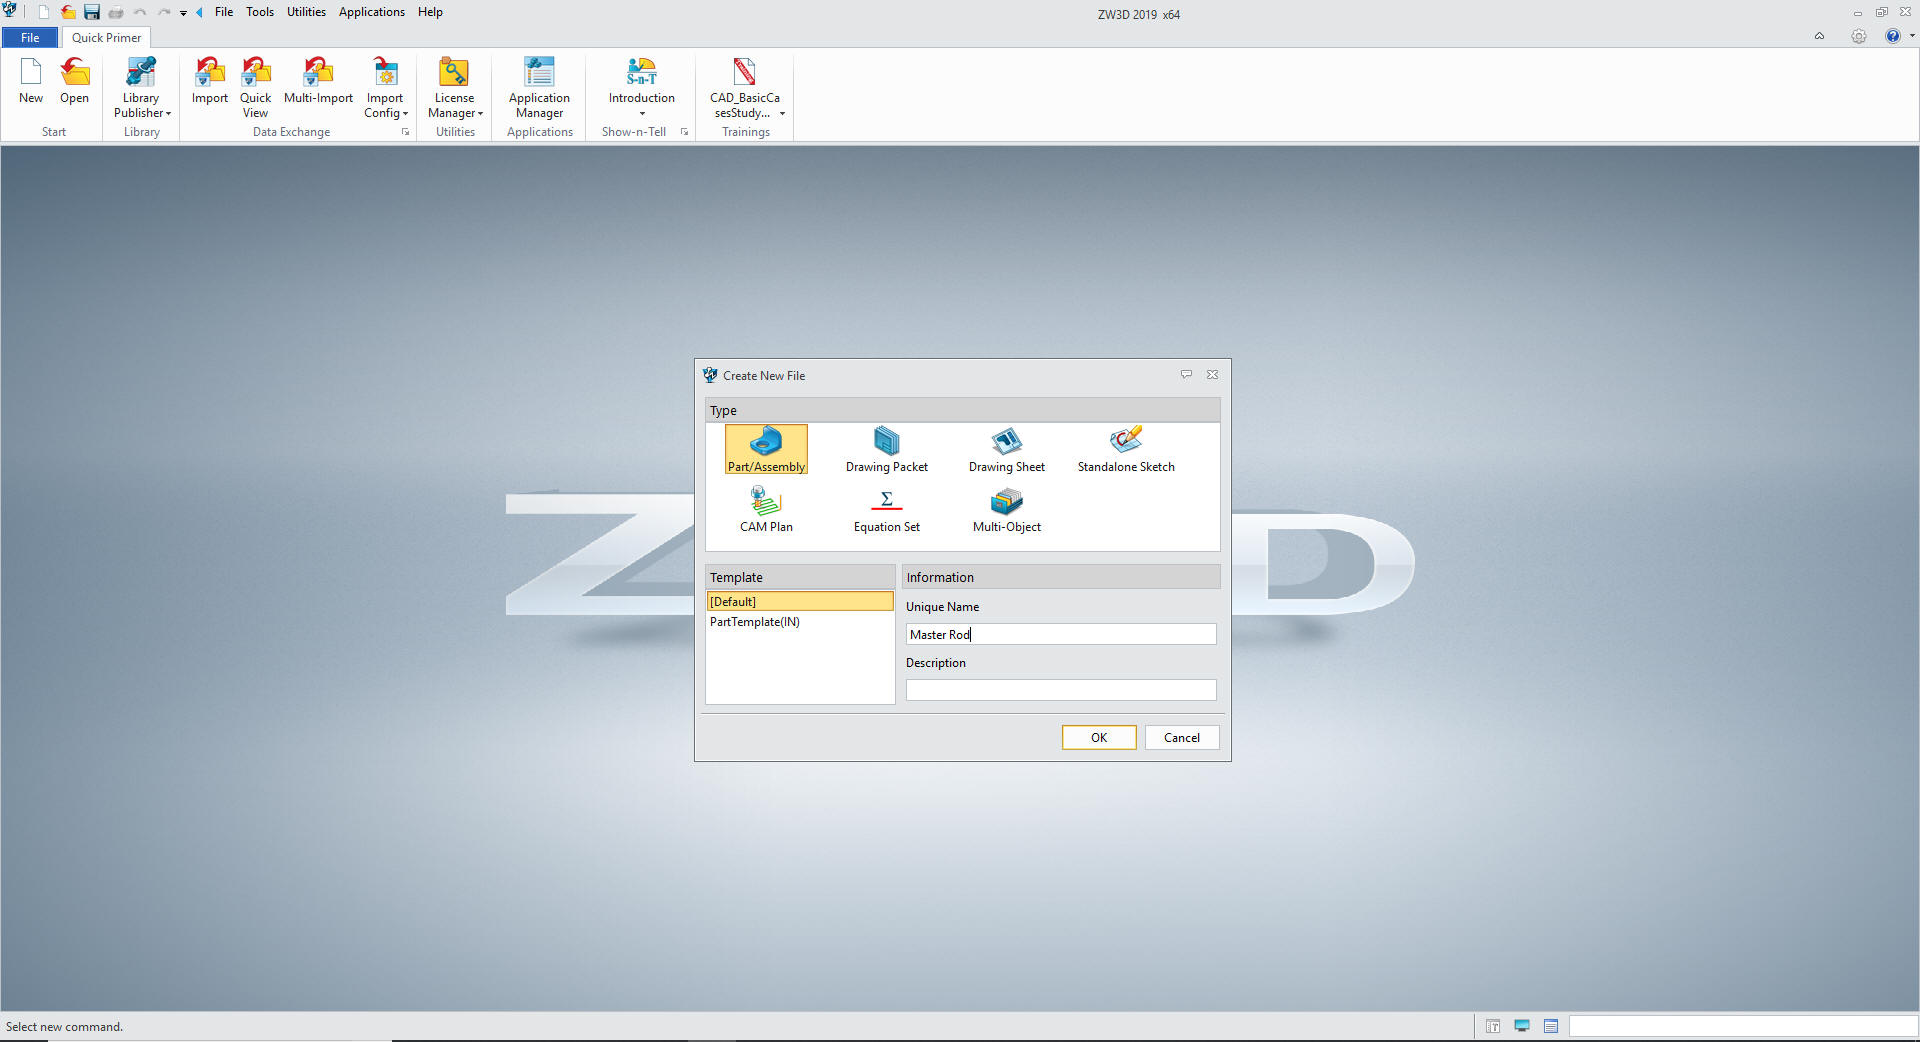Open the Application Manager

point(539,88)
